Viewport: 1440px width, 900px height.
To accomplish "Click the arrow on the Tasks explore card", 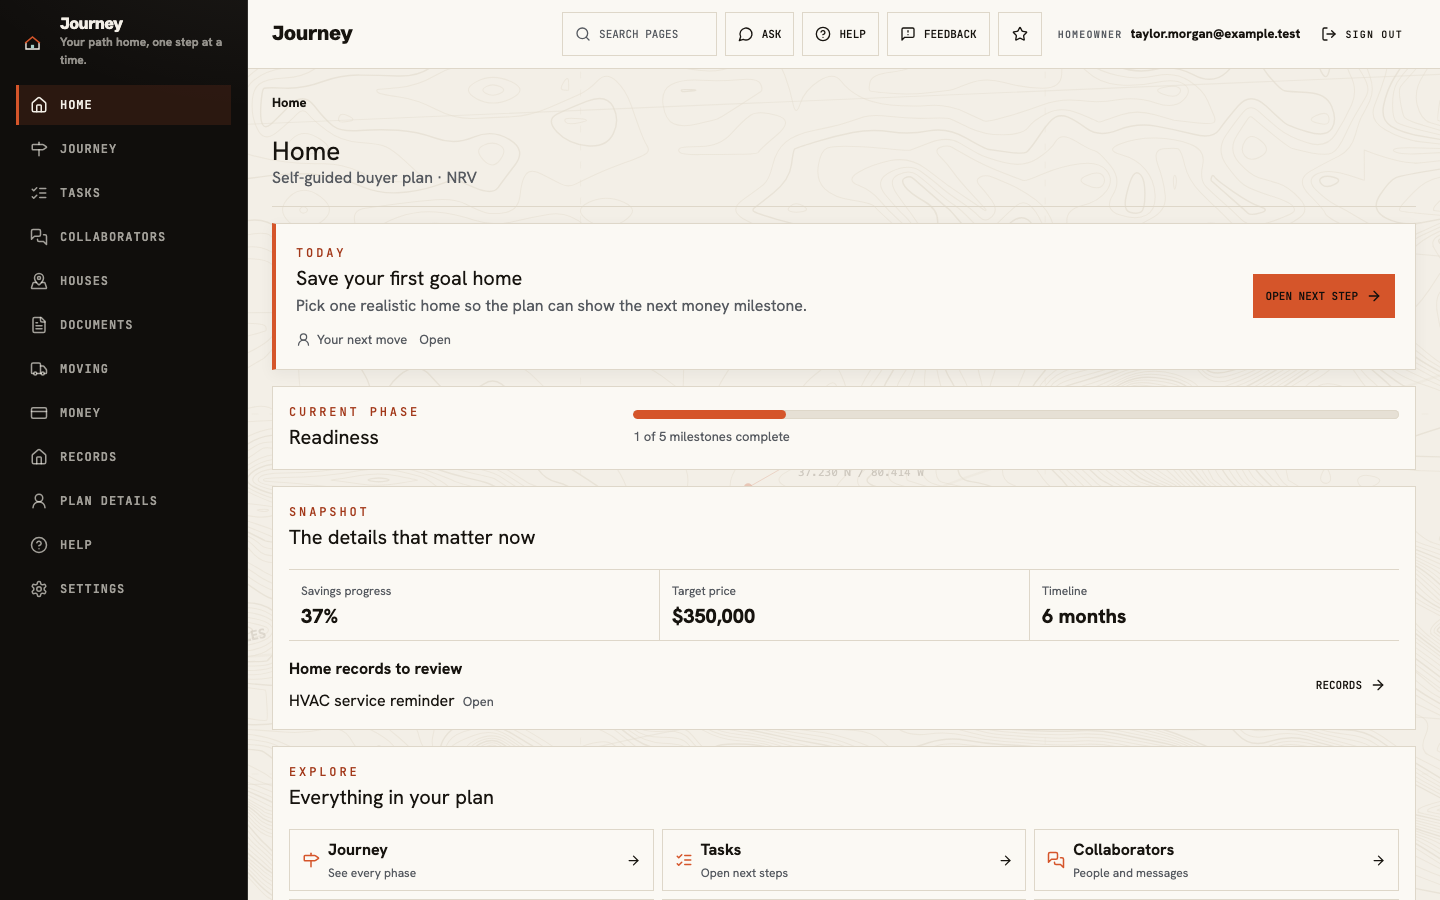I will 1005,860.
